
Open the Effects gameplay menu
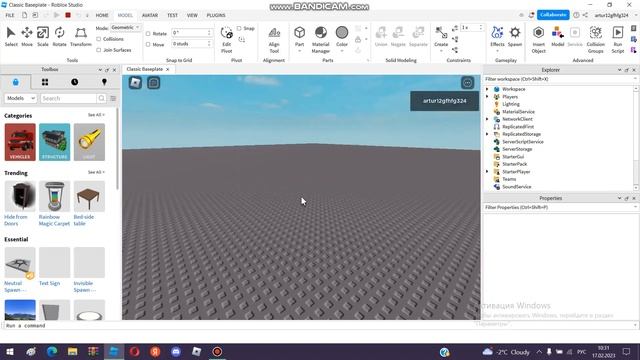point(497,36)
